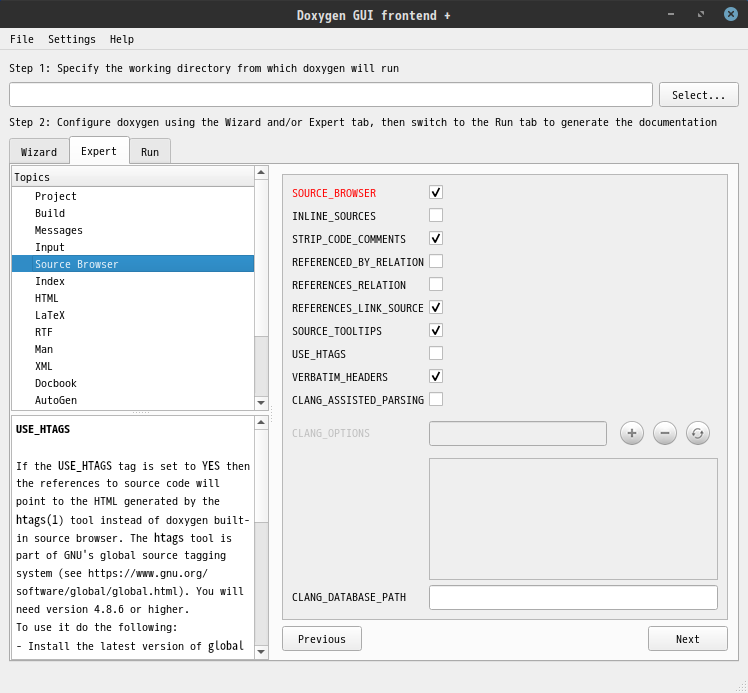Click the VERBATIM_HEADERS label
Image resolution: width=748 pixels, height=693 pixels.
pyautogui.click(x=340, y=377)
